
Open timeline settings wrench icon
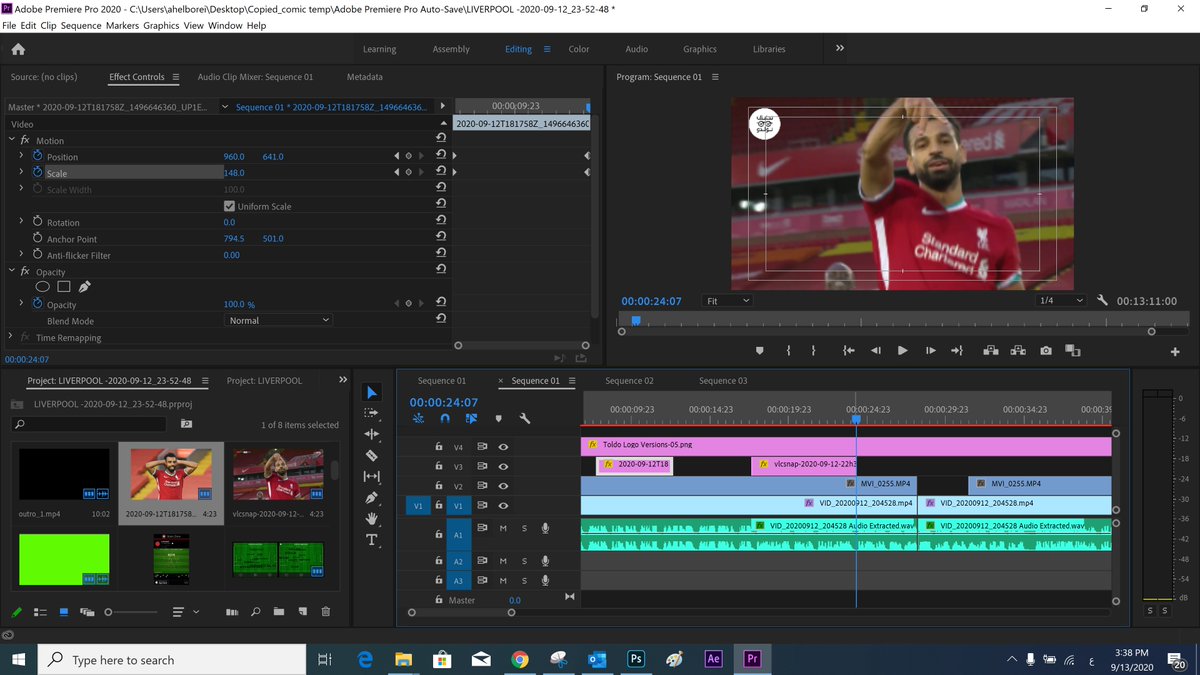click(x=524, y=419)
